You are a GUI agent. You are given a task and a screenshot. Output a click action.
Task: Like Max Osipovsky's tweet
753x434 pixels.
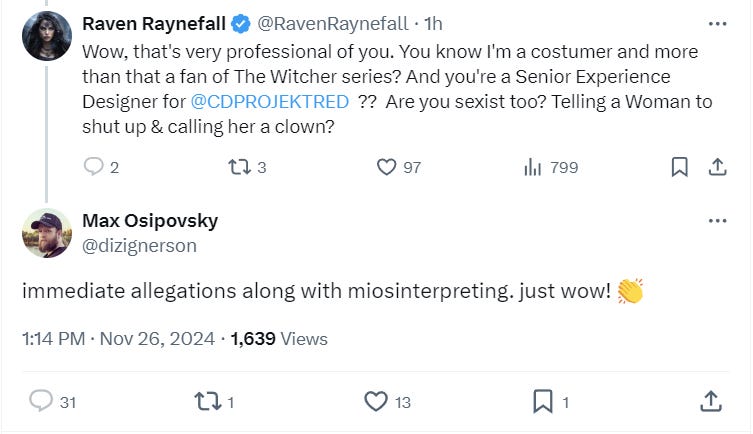375,401
